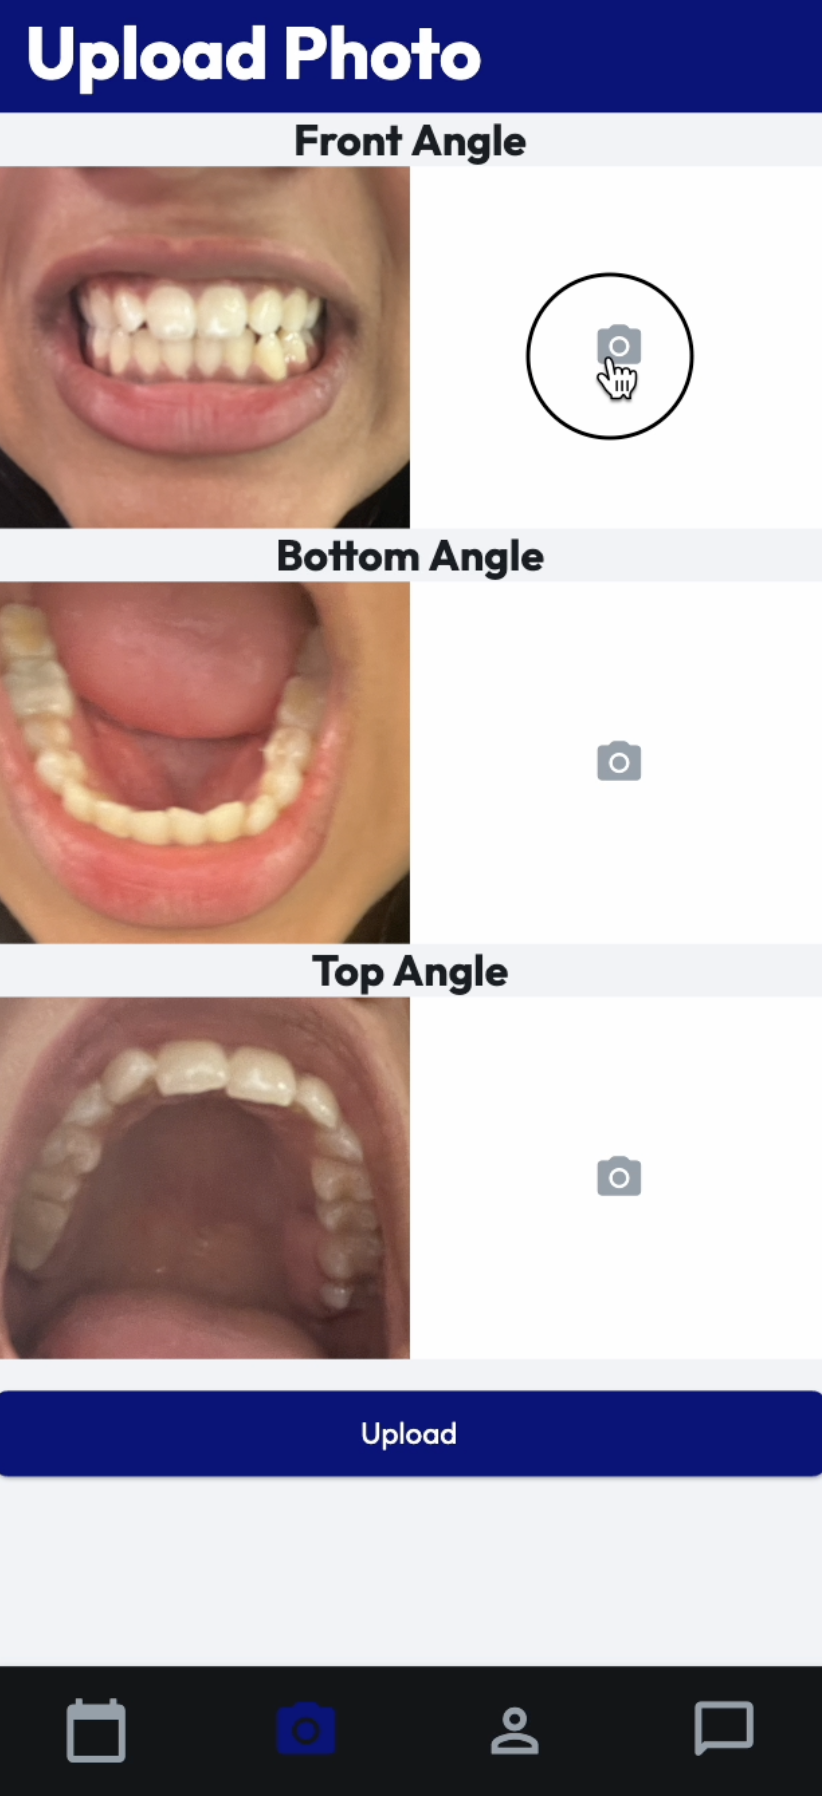Click the empty Bottom Angle upload area

(x=616, y=762)
